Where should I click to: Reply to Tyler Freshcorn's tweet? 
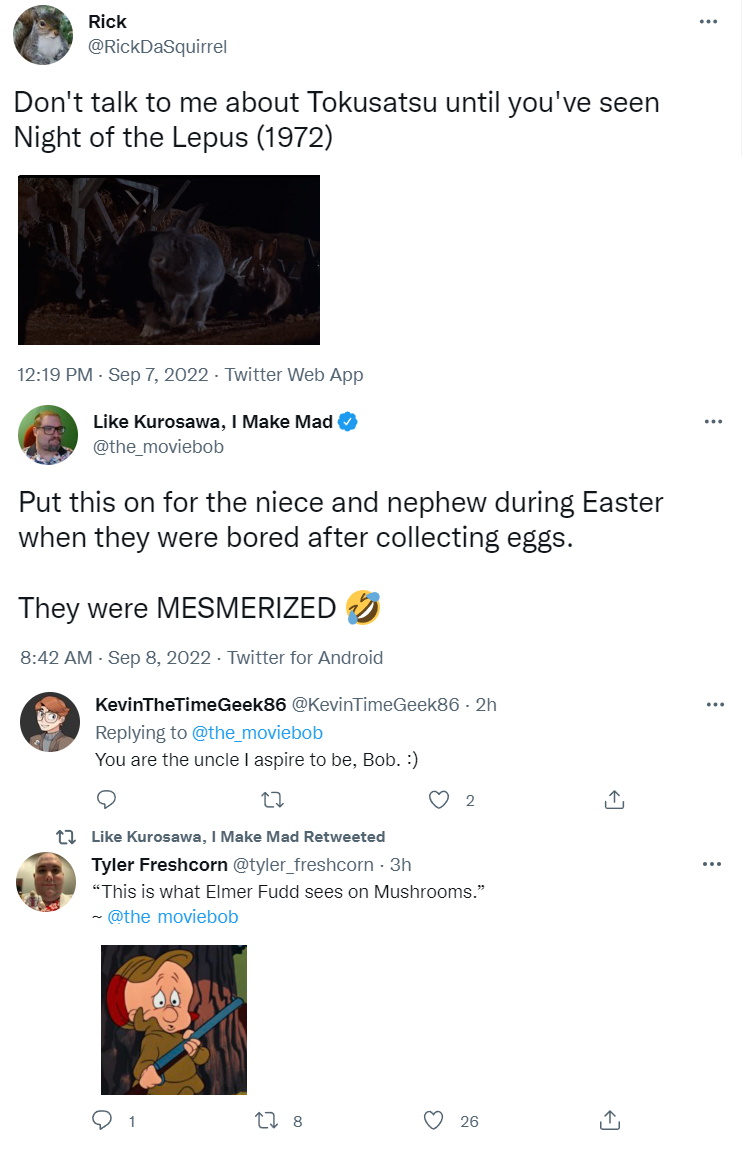(102, 1120)
